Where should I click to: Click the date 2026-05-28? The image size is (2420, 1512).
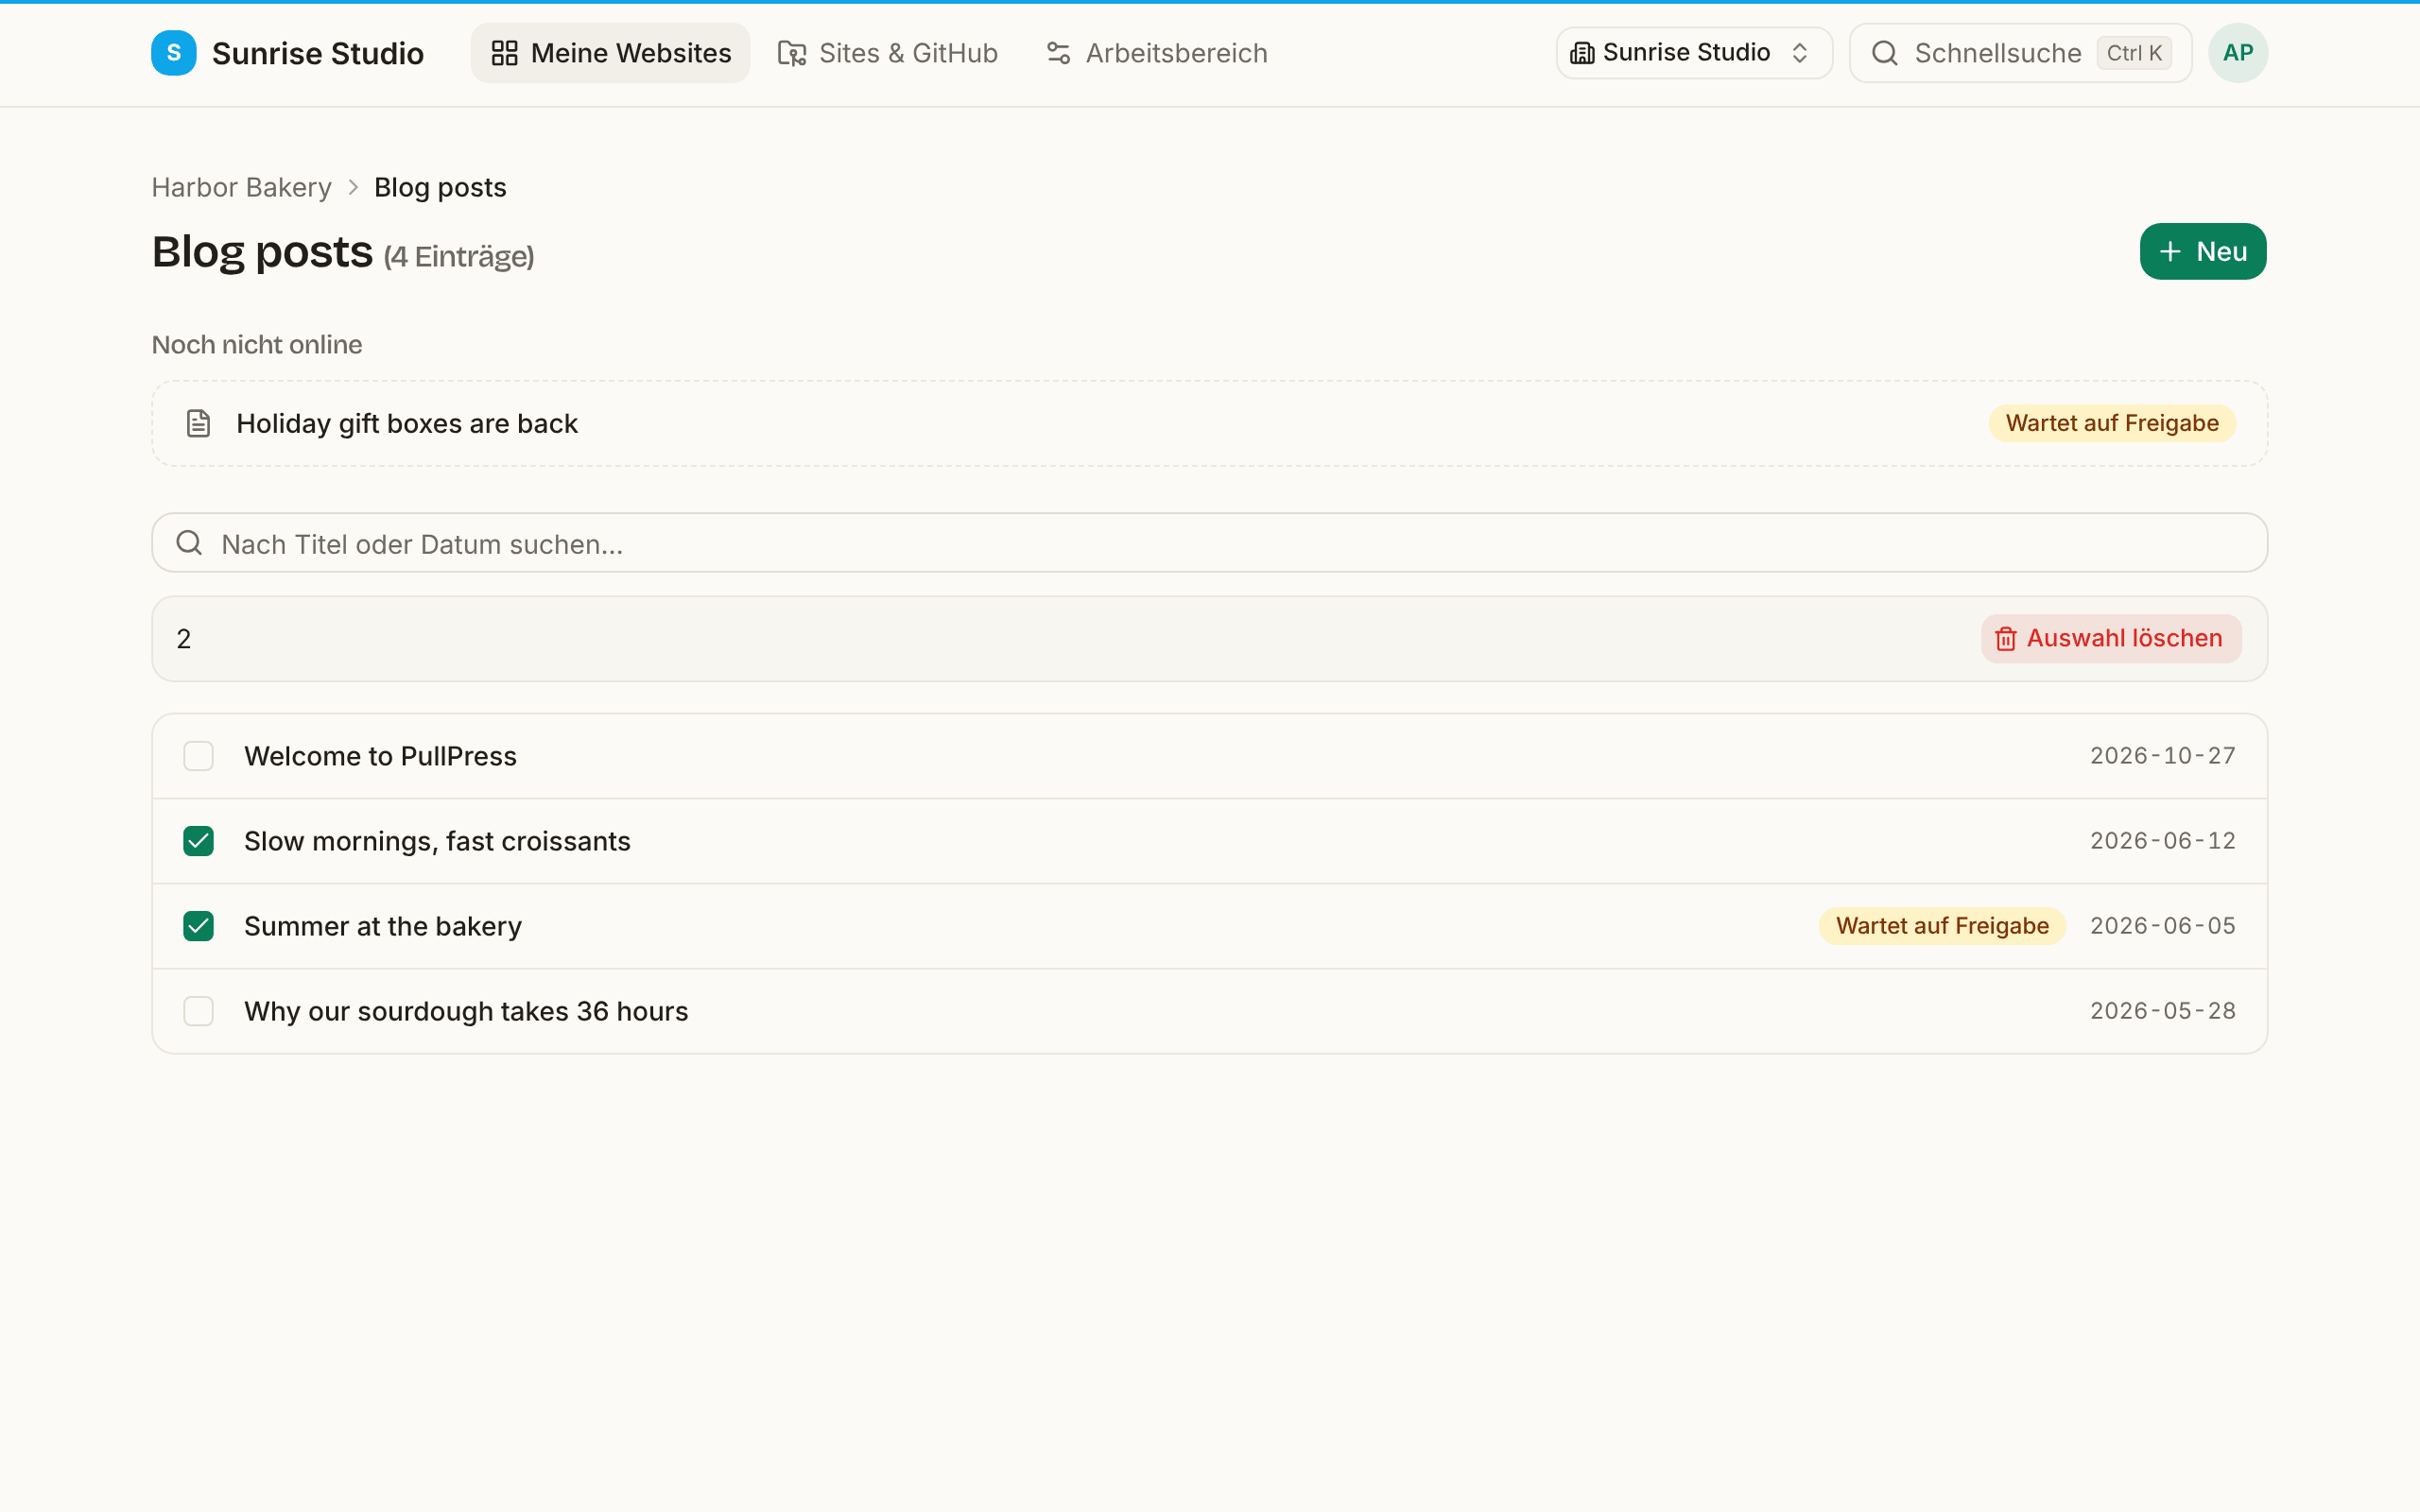coord(2163,1011)
